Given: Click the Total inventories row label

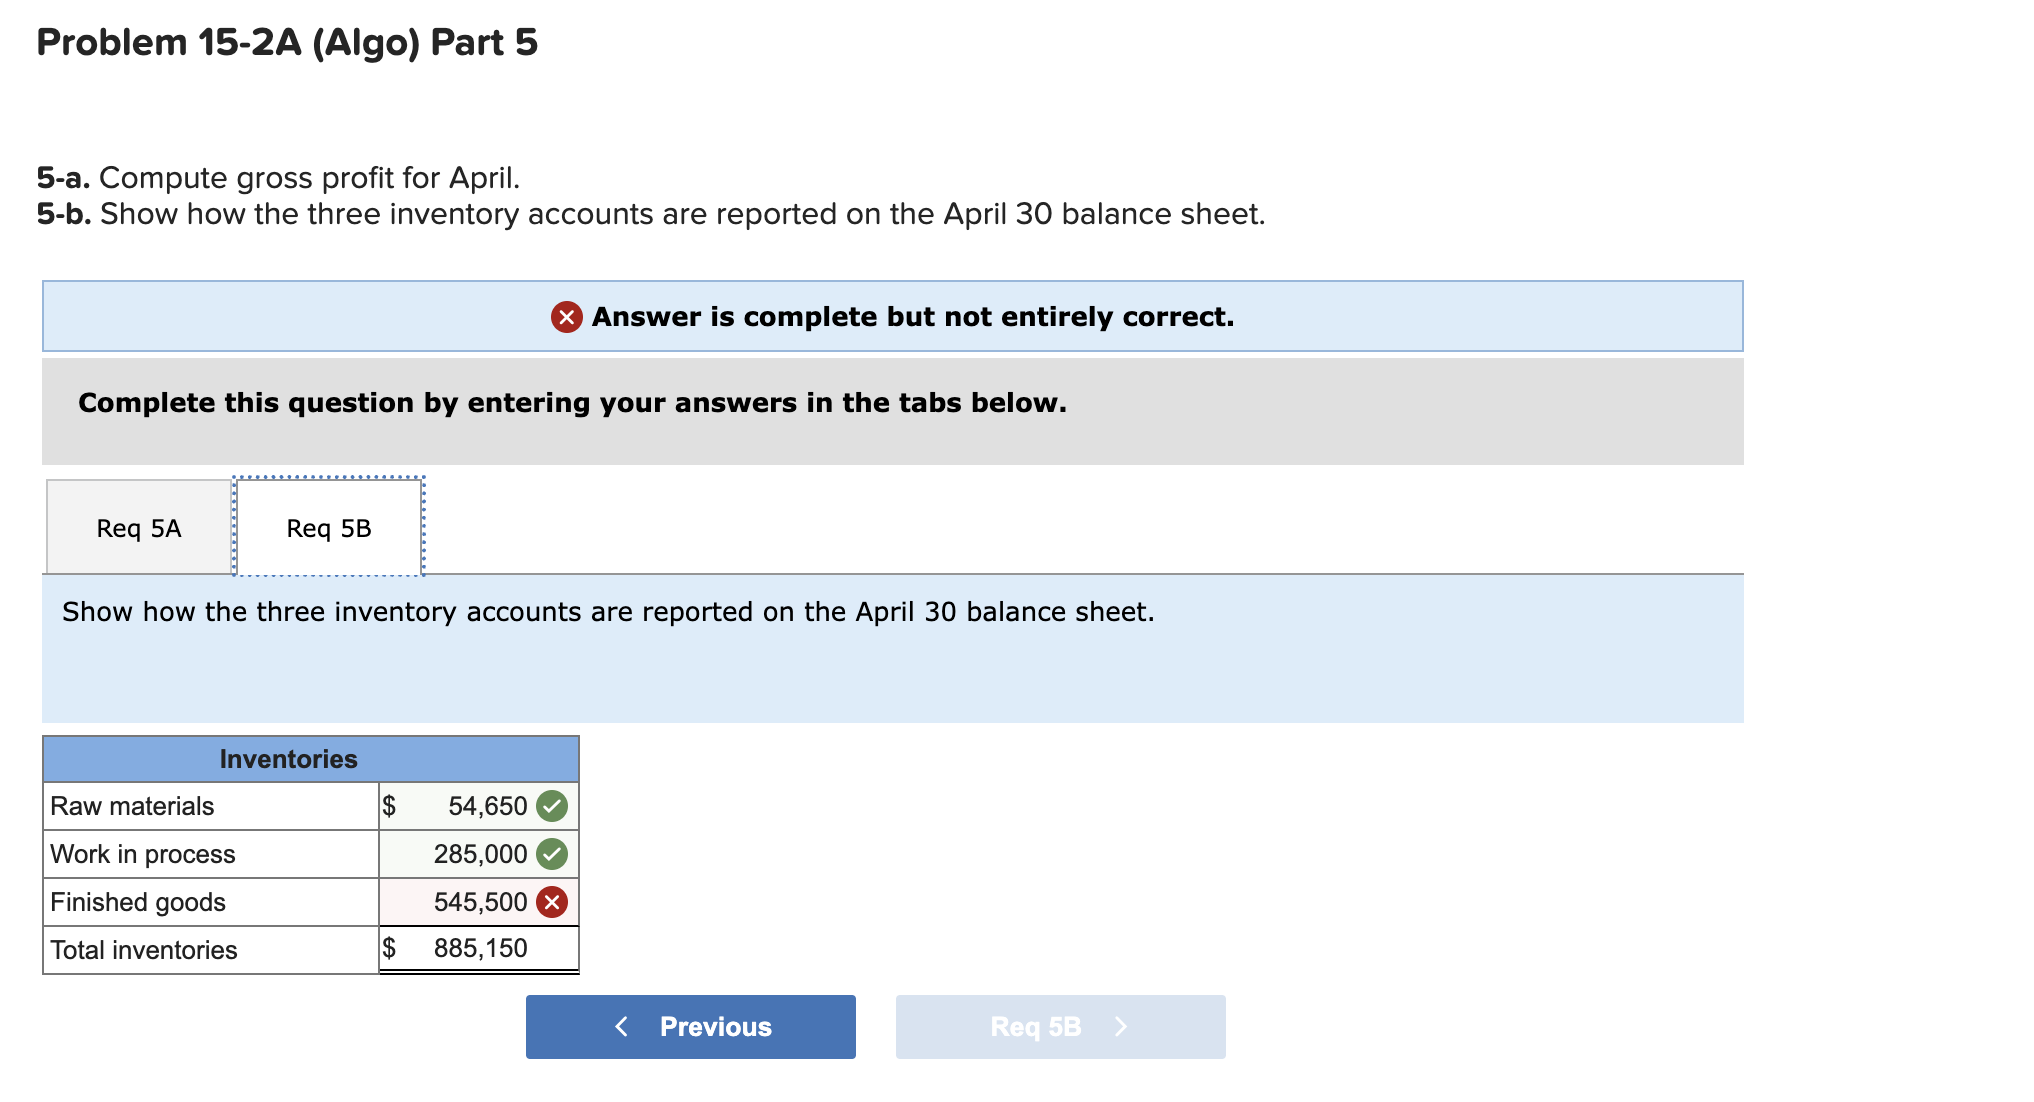Looking at the screenshot, I should pos(144,950).
